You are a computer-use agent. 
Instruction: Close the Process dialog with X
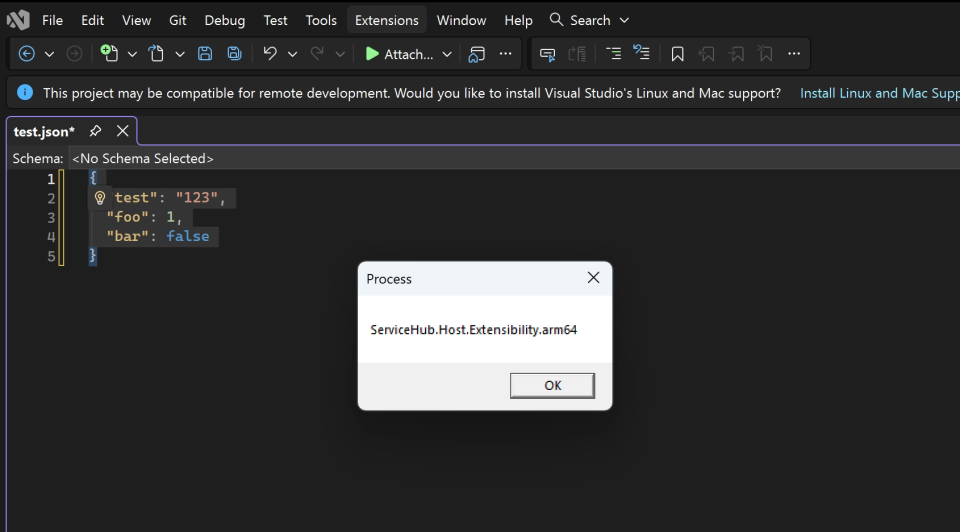pyautogui.click(x=593, y=278)
